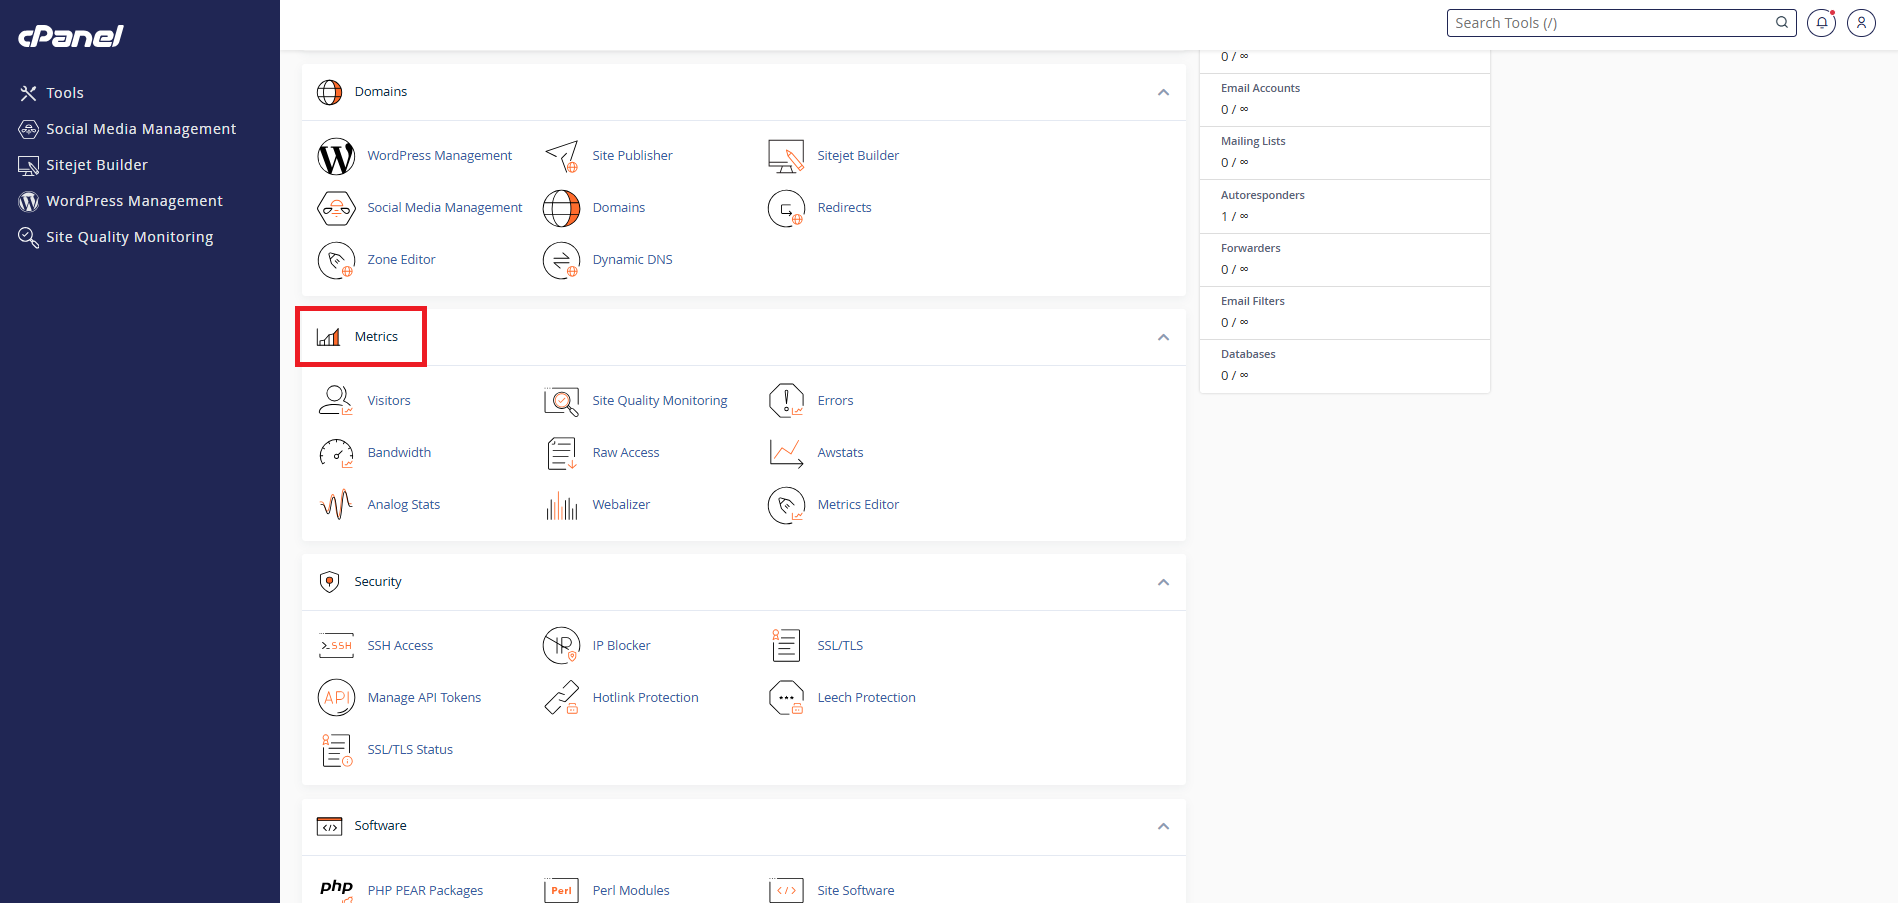Screen dimensions: 1898x903
Task: Click the Mailing Lists statistic entry
Action: pyautogui.click(x=1344, y=153)
